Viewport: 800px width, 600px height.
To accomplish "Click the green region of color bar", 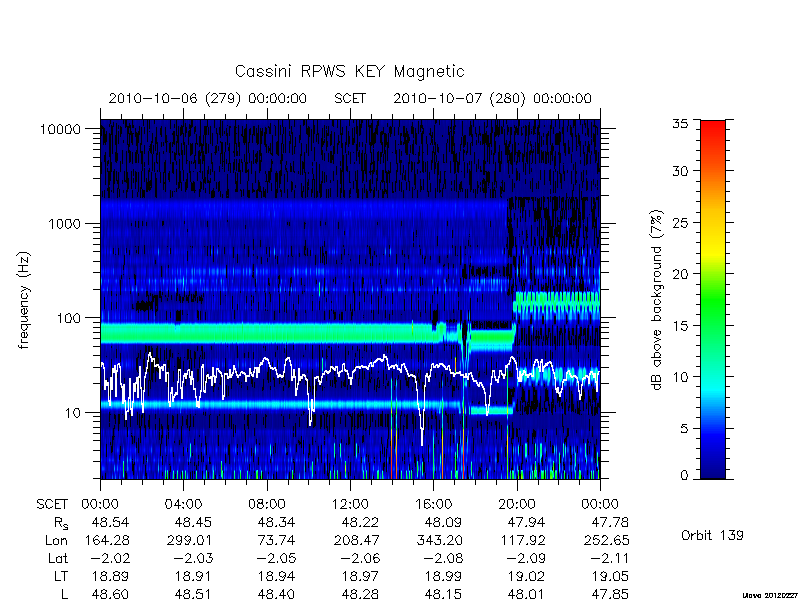I will point(713,306).
